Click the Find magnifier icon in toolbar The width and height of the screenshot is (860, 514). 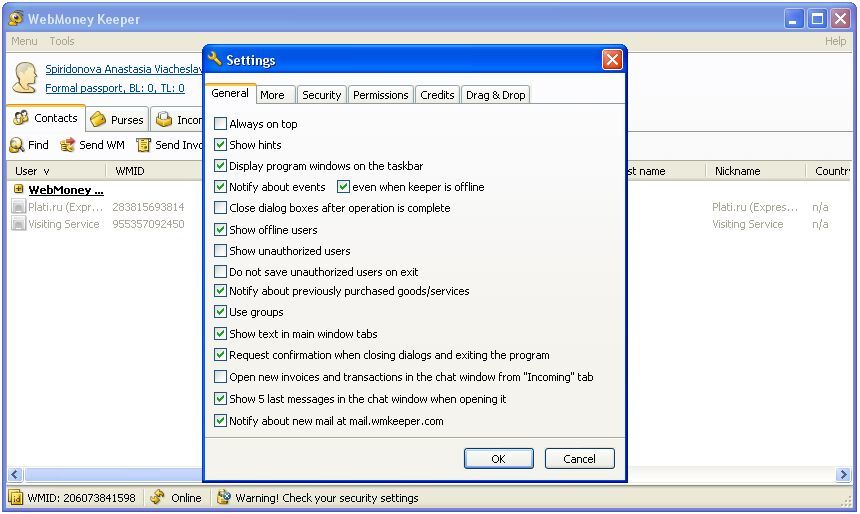pos(17,145)
